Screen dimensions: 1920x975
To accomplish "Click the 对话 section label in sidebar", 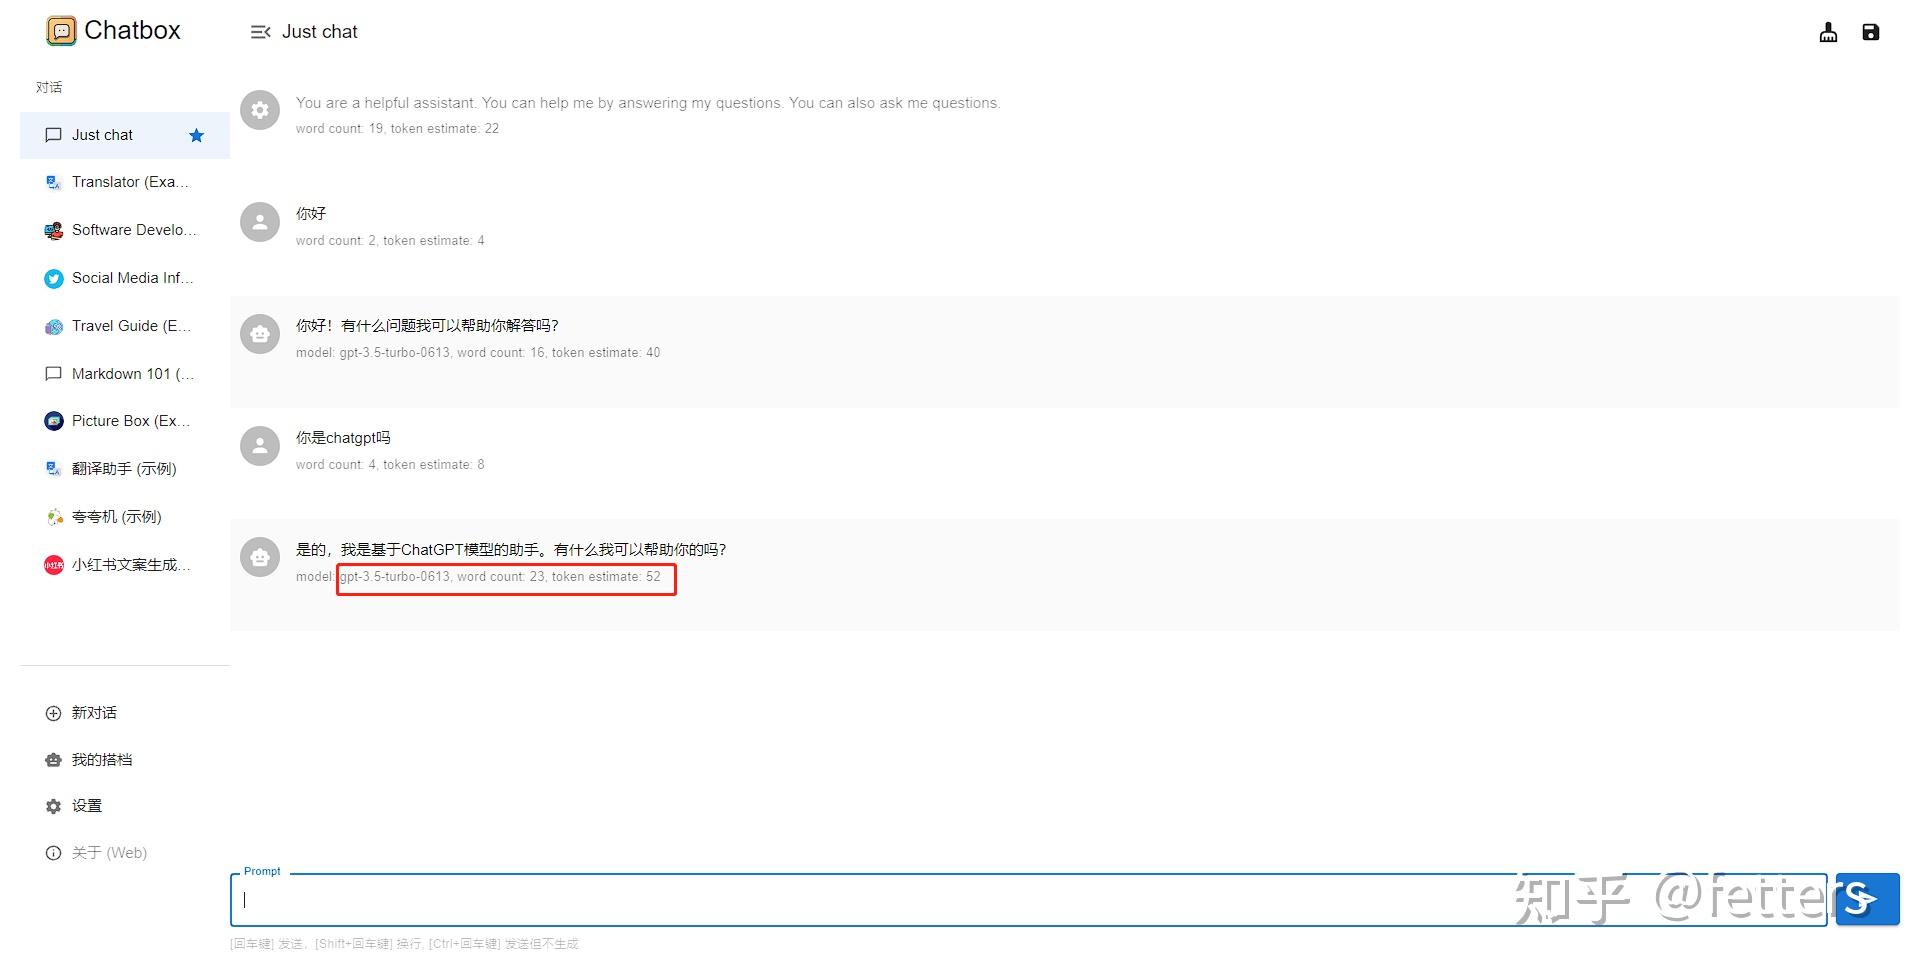I will (49, 88).
